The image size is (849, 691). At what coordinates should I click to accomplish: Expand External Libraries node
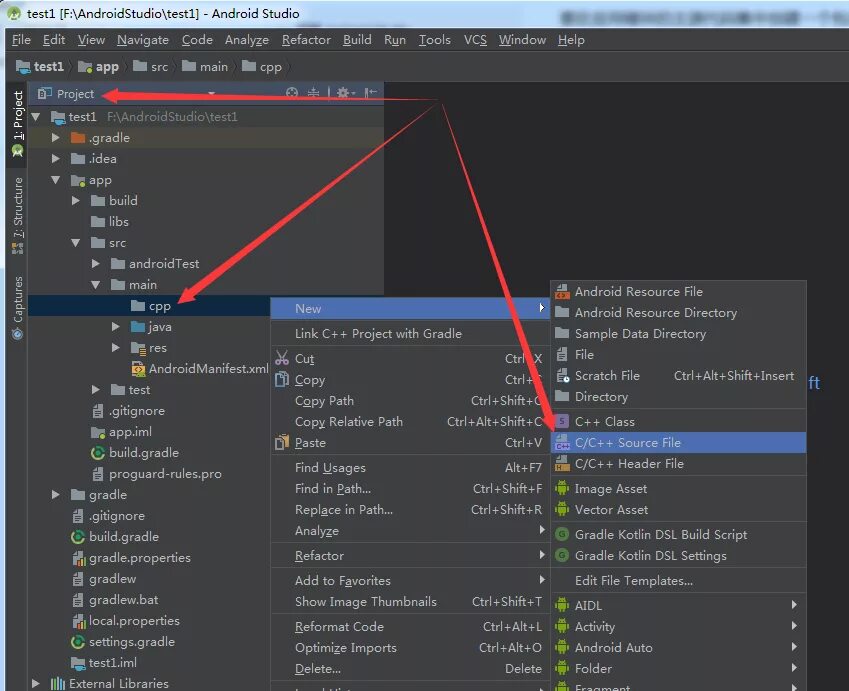[36, 683]
